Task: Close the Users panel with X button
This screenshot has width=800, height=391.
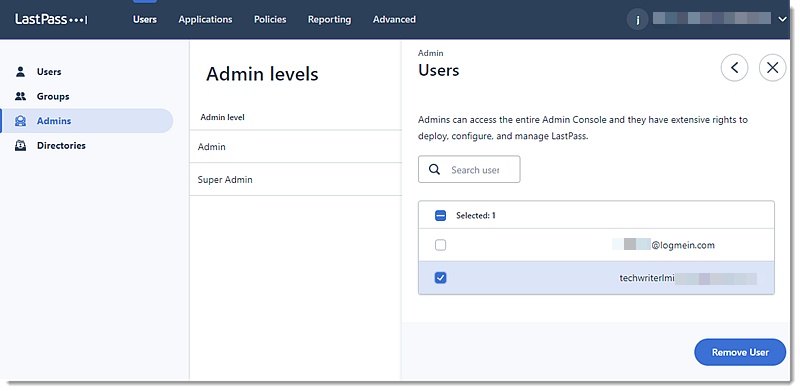Action: [772, 67]
